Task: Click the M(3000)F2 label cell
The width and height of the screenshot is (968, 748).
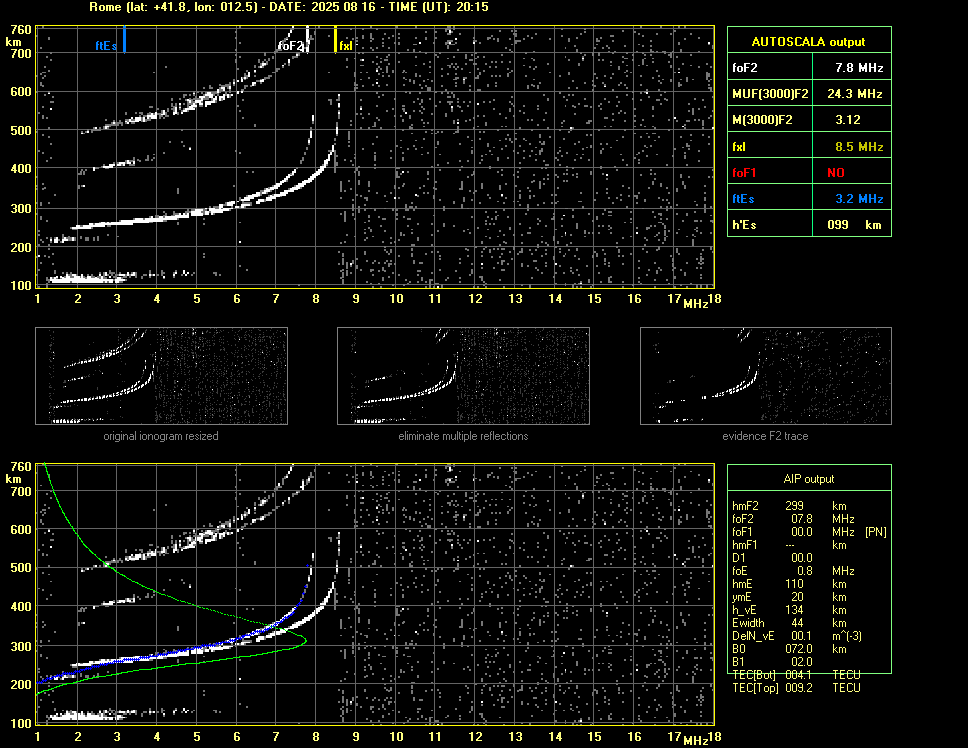Action: tap(770, 119)
